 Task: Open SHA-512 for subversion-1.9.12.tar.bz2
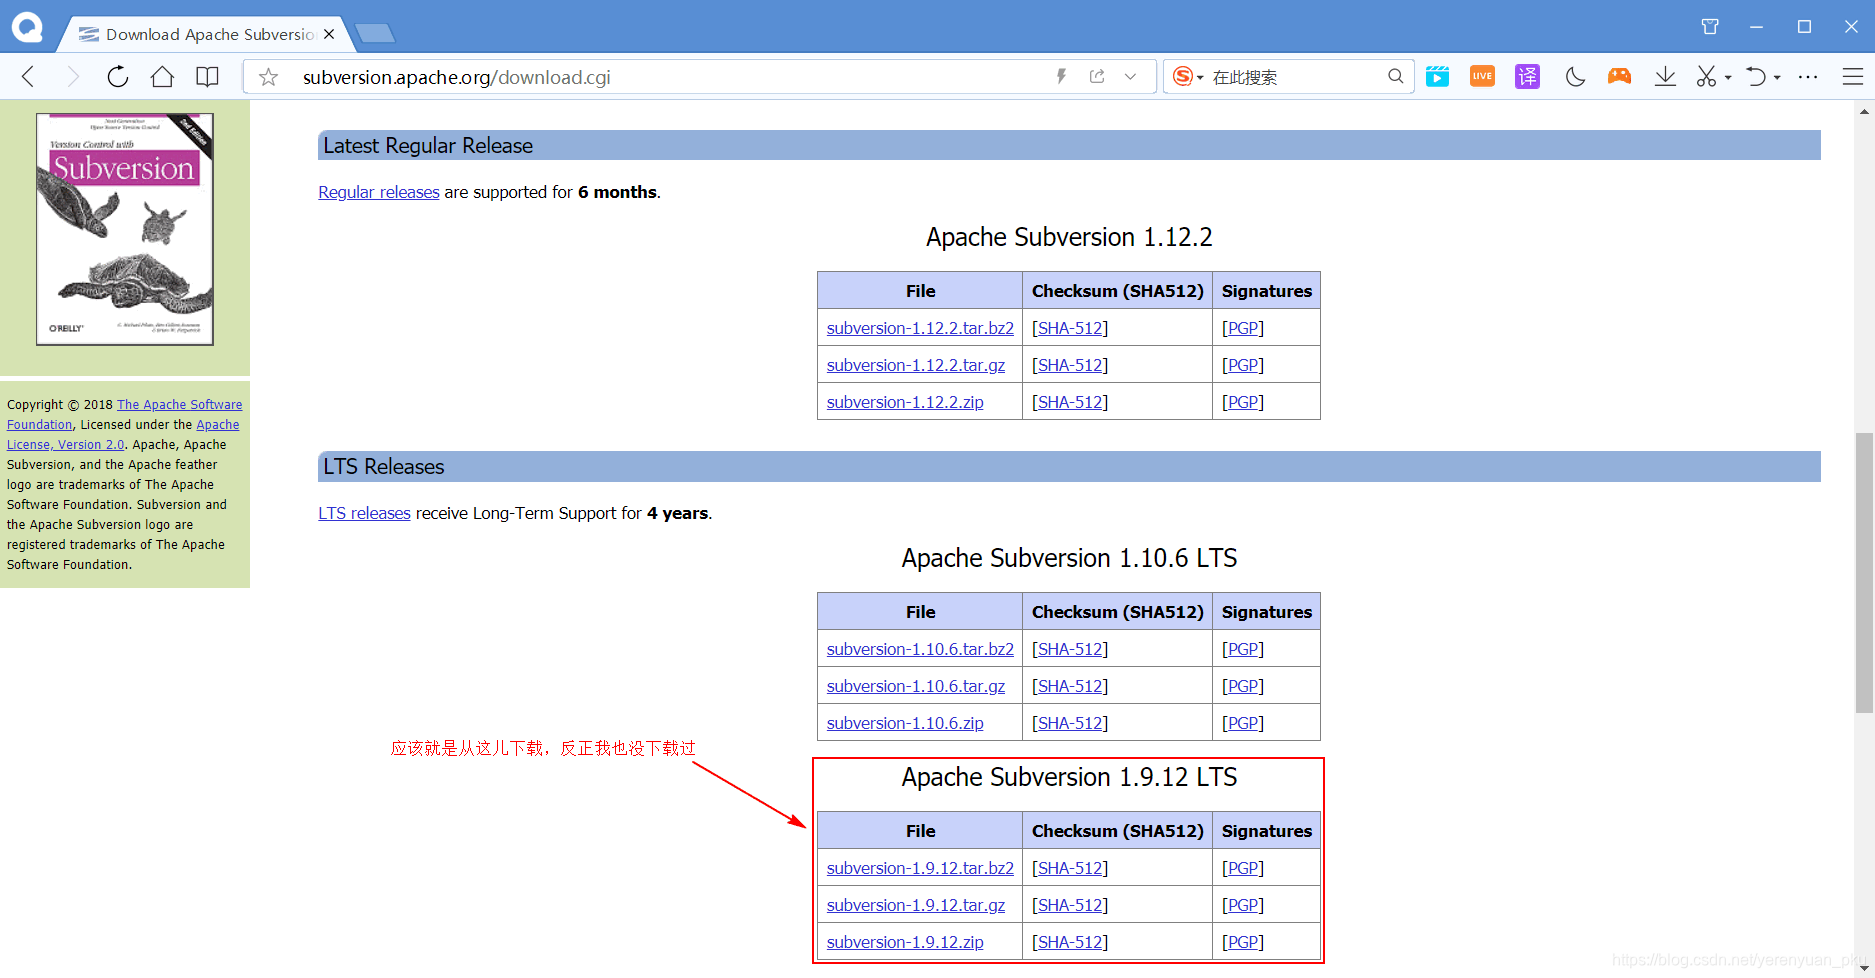pos(1070,868)
